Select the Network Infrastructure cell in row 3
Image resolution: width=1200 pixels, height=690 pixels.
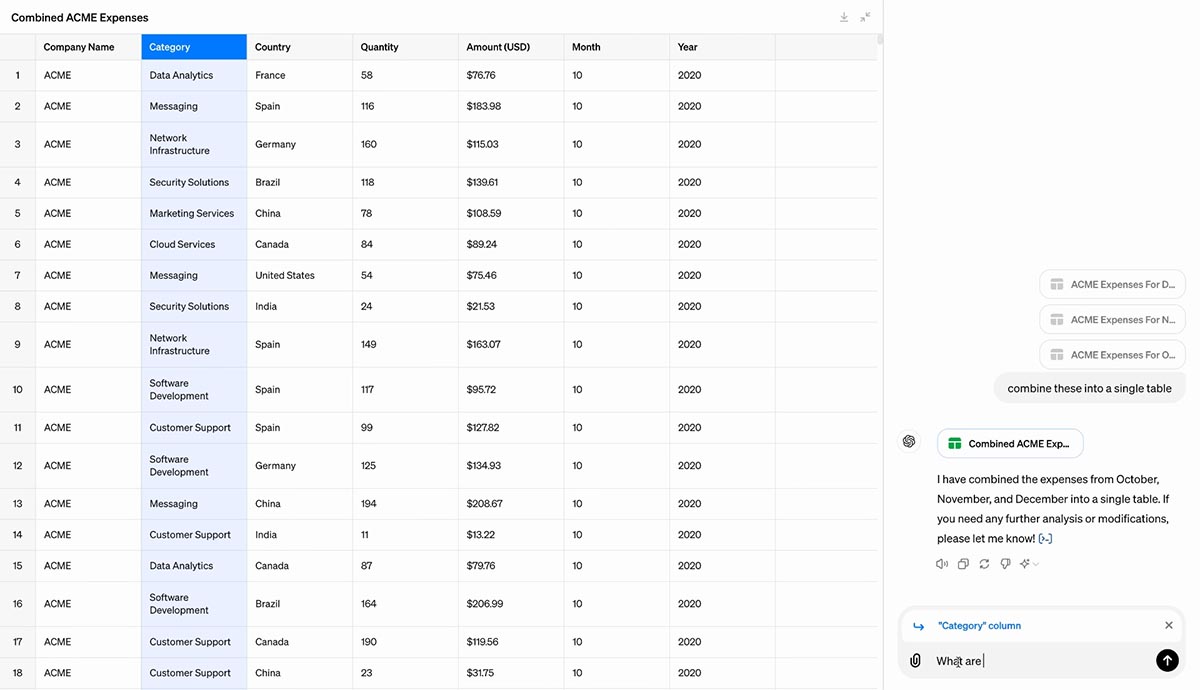tap(194, 144)
